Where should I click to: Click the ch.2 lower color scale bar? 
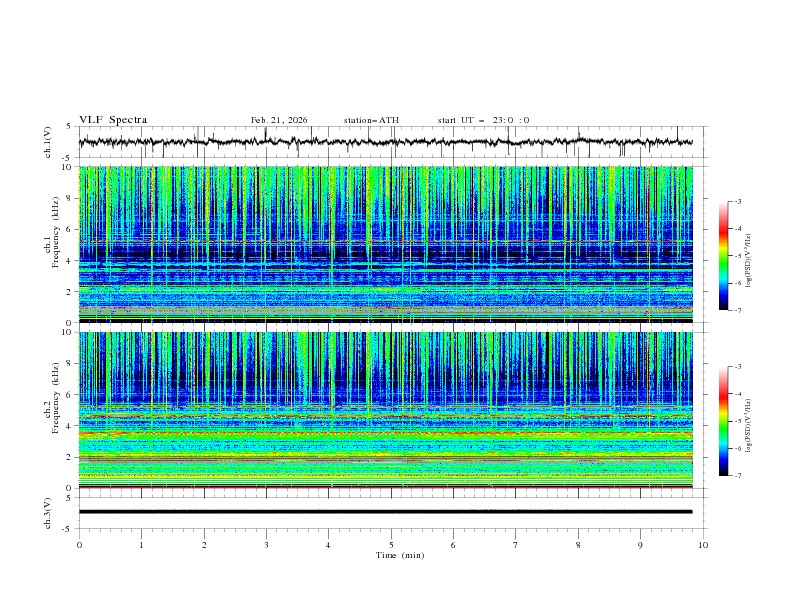tap(723, 421)
